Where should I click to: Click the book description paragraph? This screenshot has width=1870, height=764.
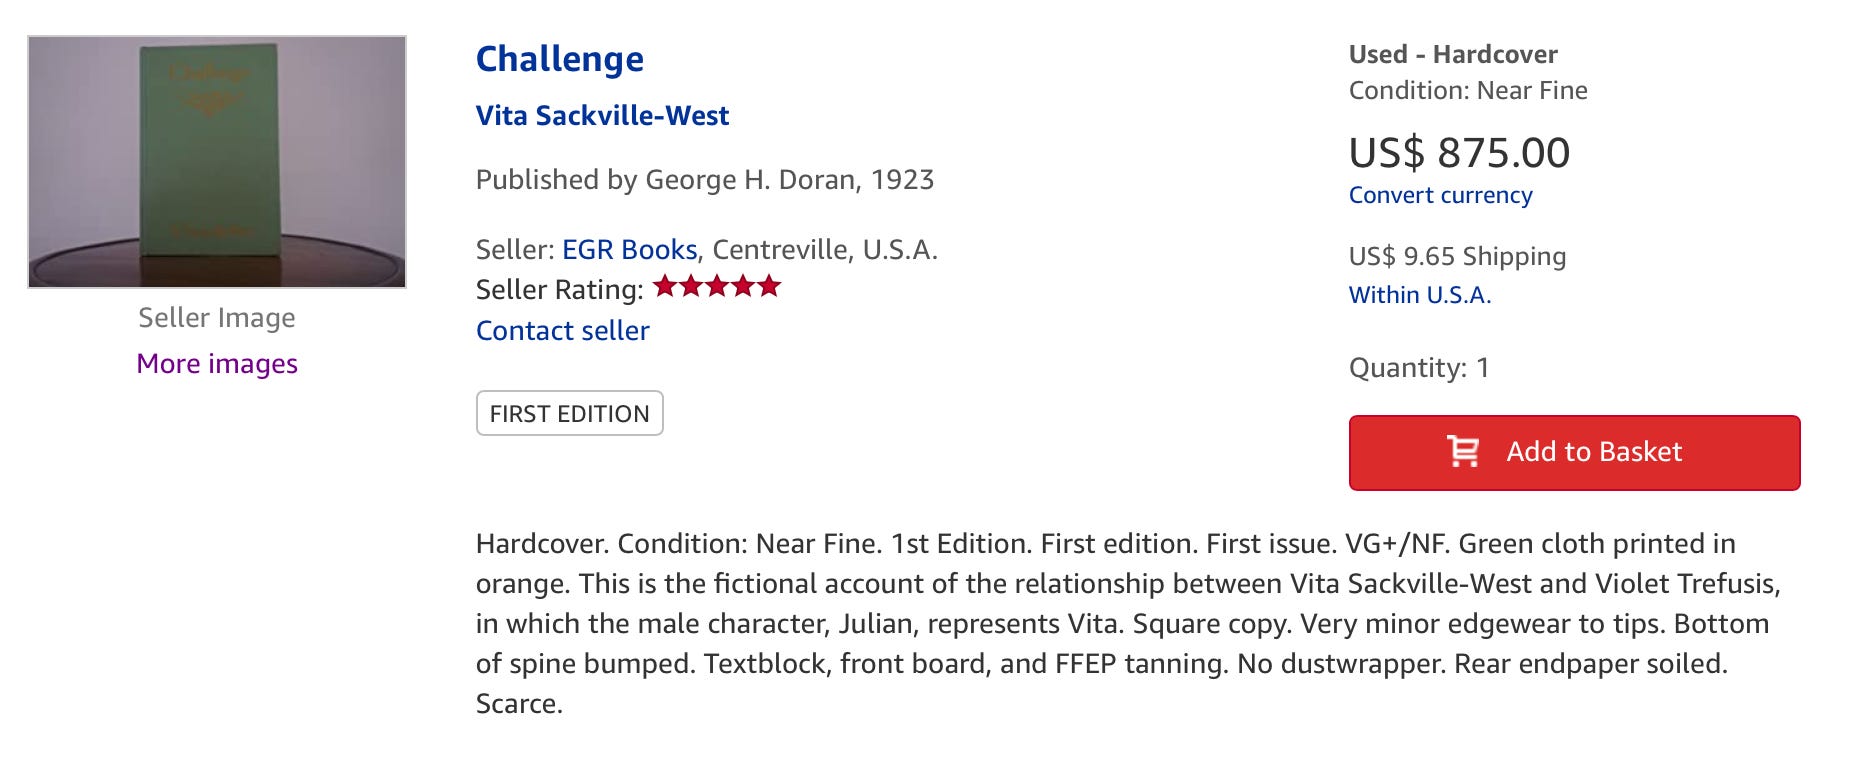click(x=1128, y=624)
